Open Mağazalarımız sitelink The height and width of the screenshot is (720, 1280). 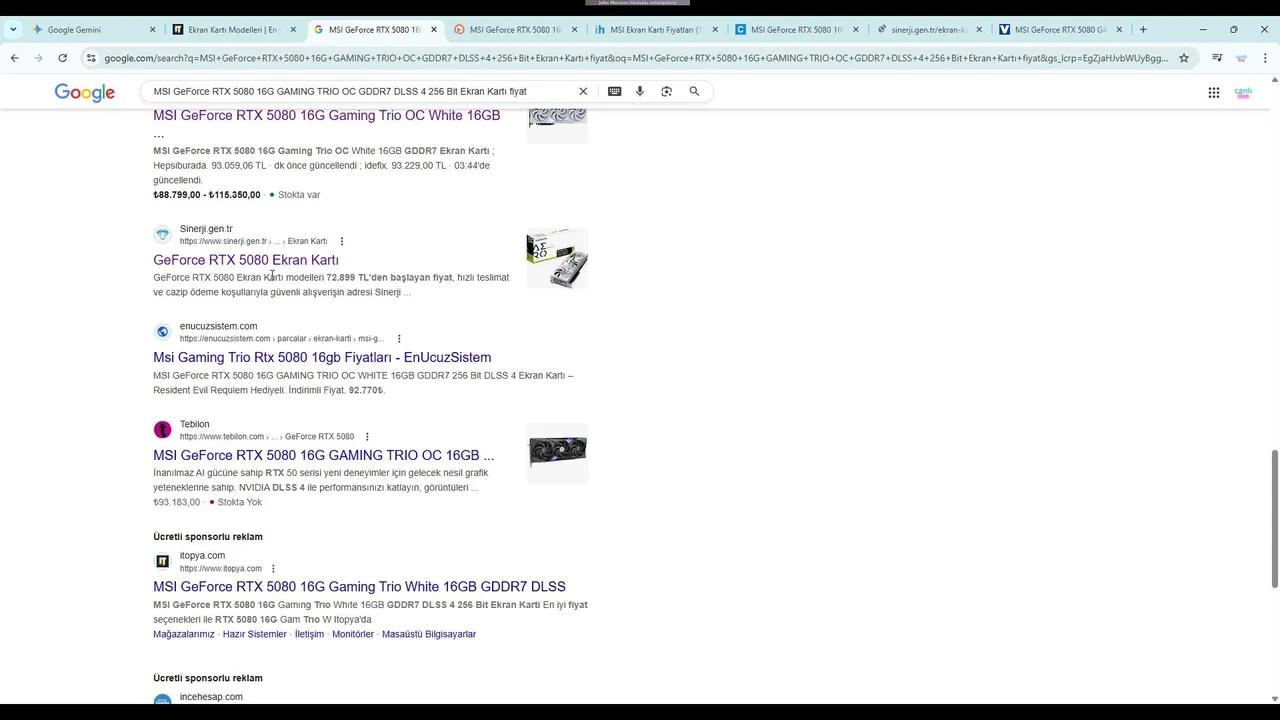(x=184, y=634)
